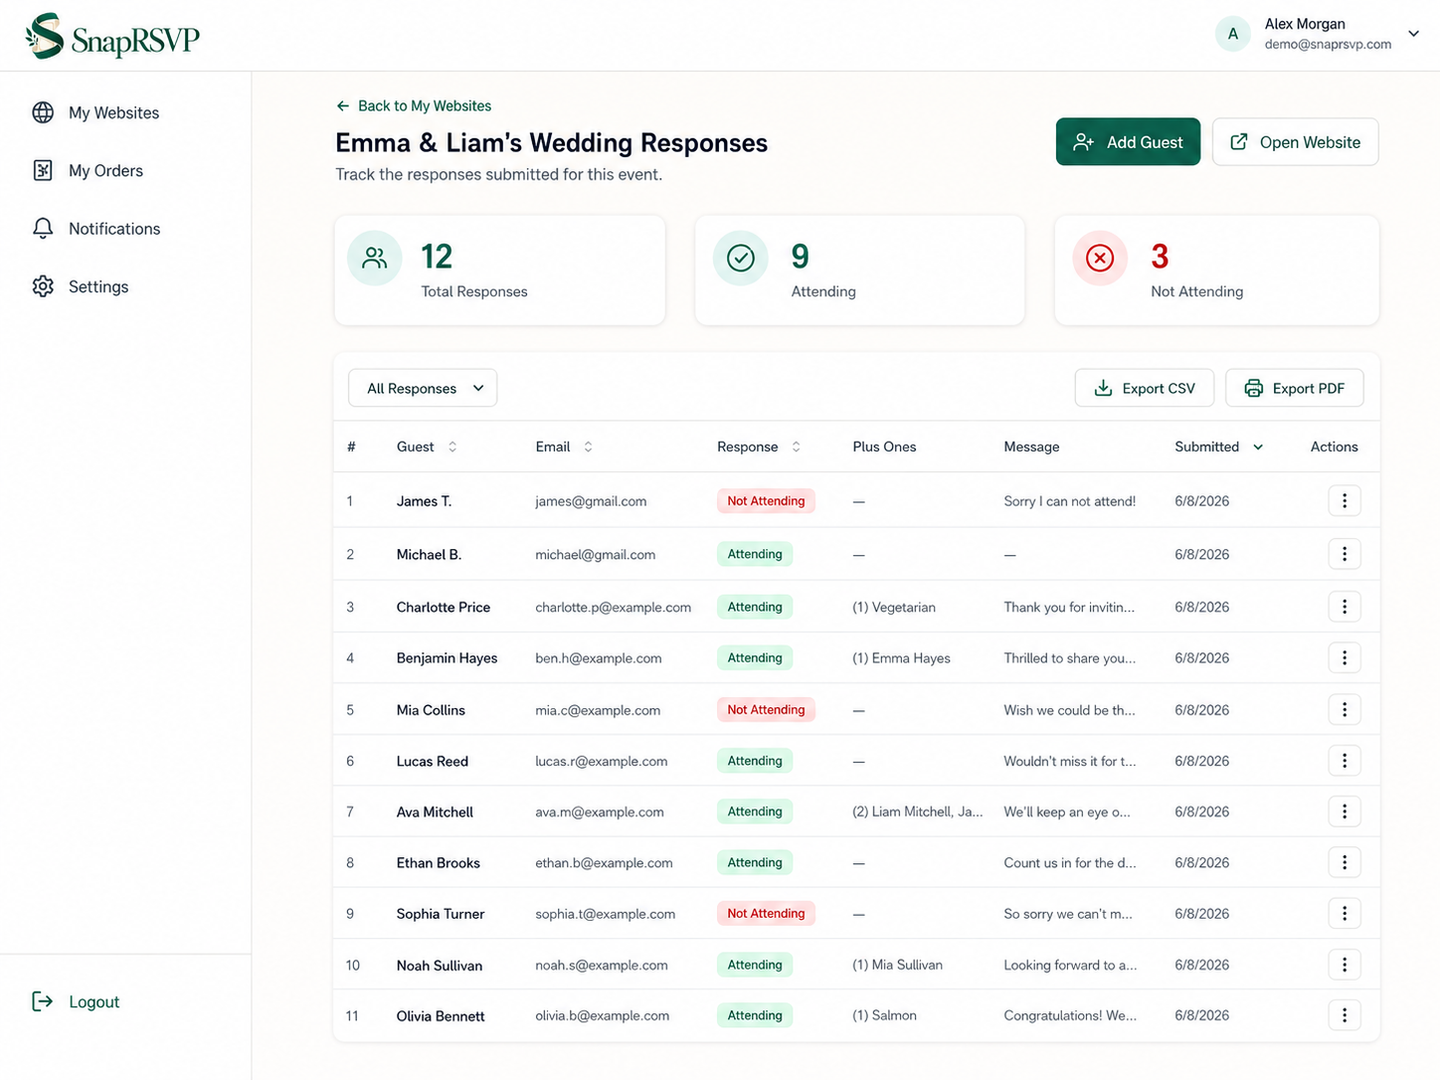
Task: Select Logout in sidebar
Action: click(x=94, y=1002)
